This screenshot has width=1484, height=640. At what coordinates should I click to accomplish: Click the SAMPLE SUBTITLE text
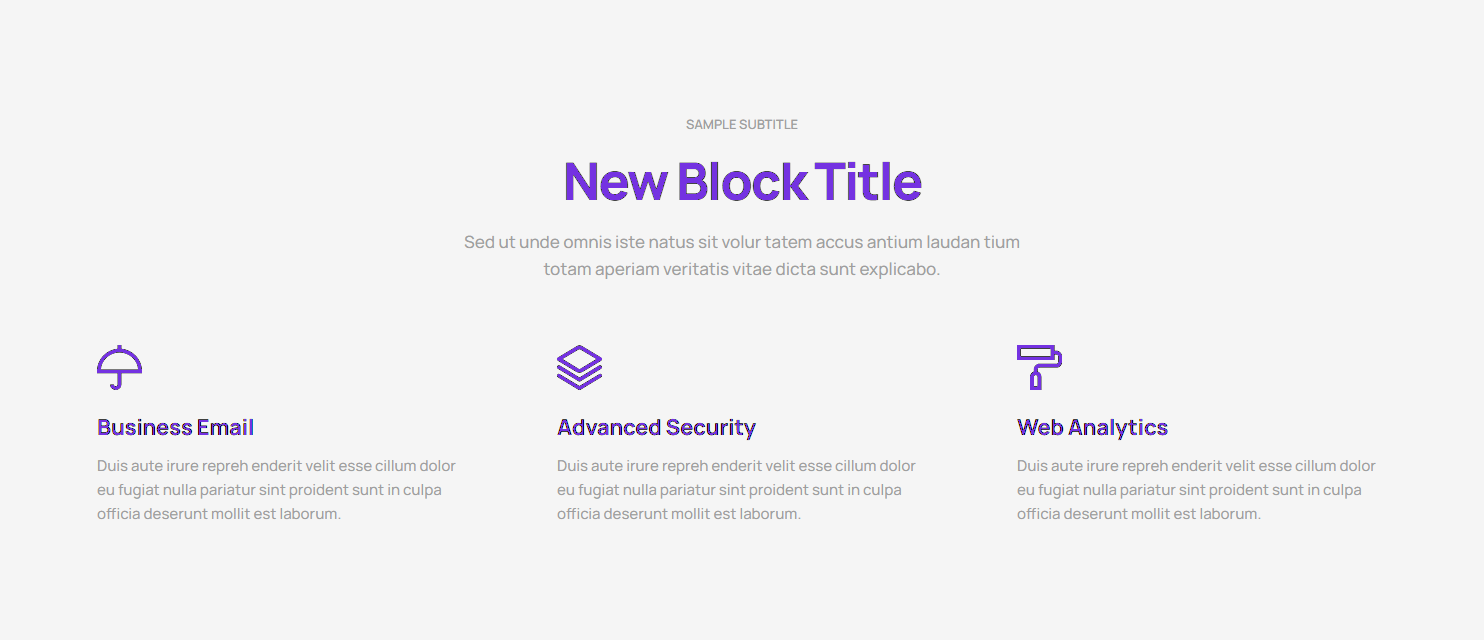(741, 125)
